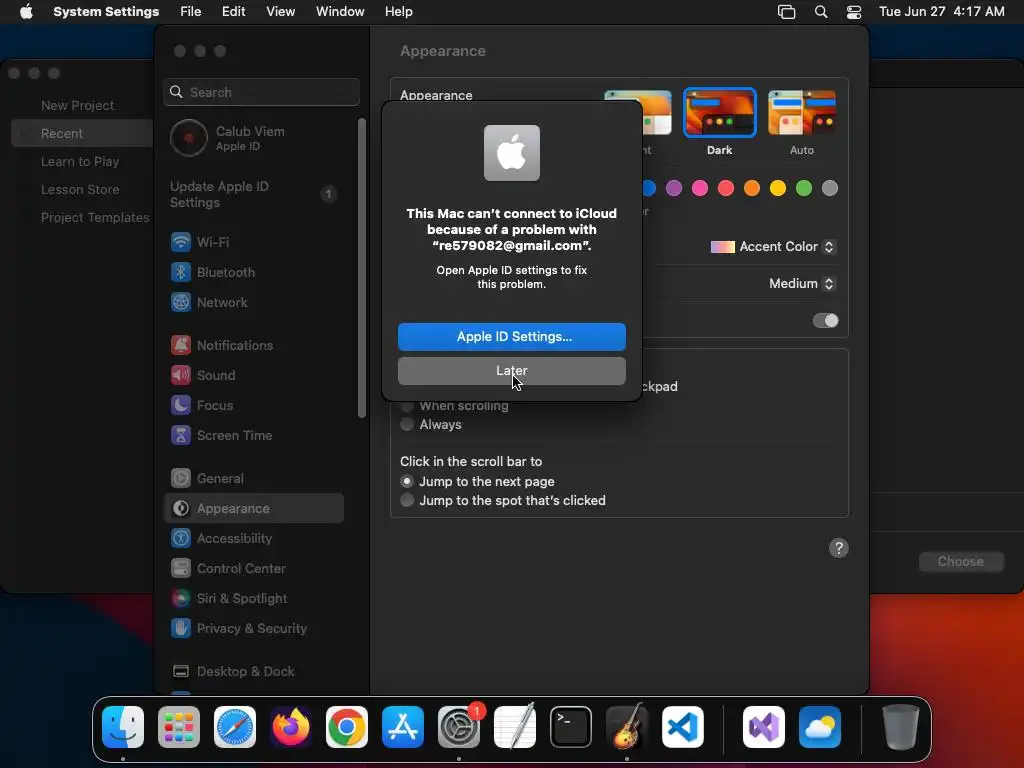This screenshot has width=1024, height=768.
Task: Open Update Apple ID Settings row
Action: click(254, 195)
